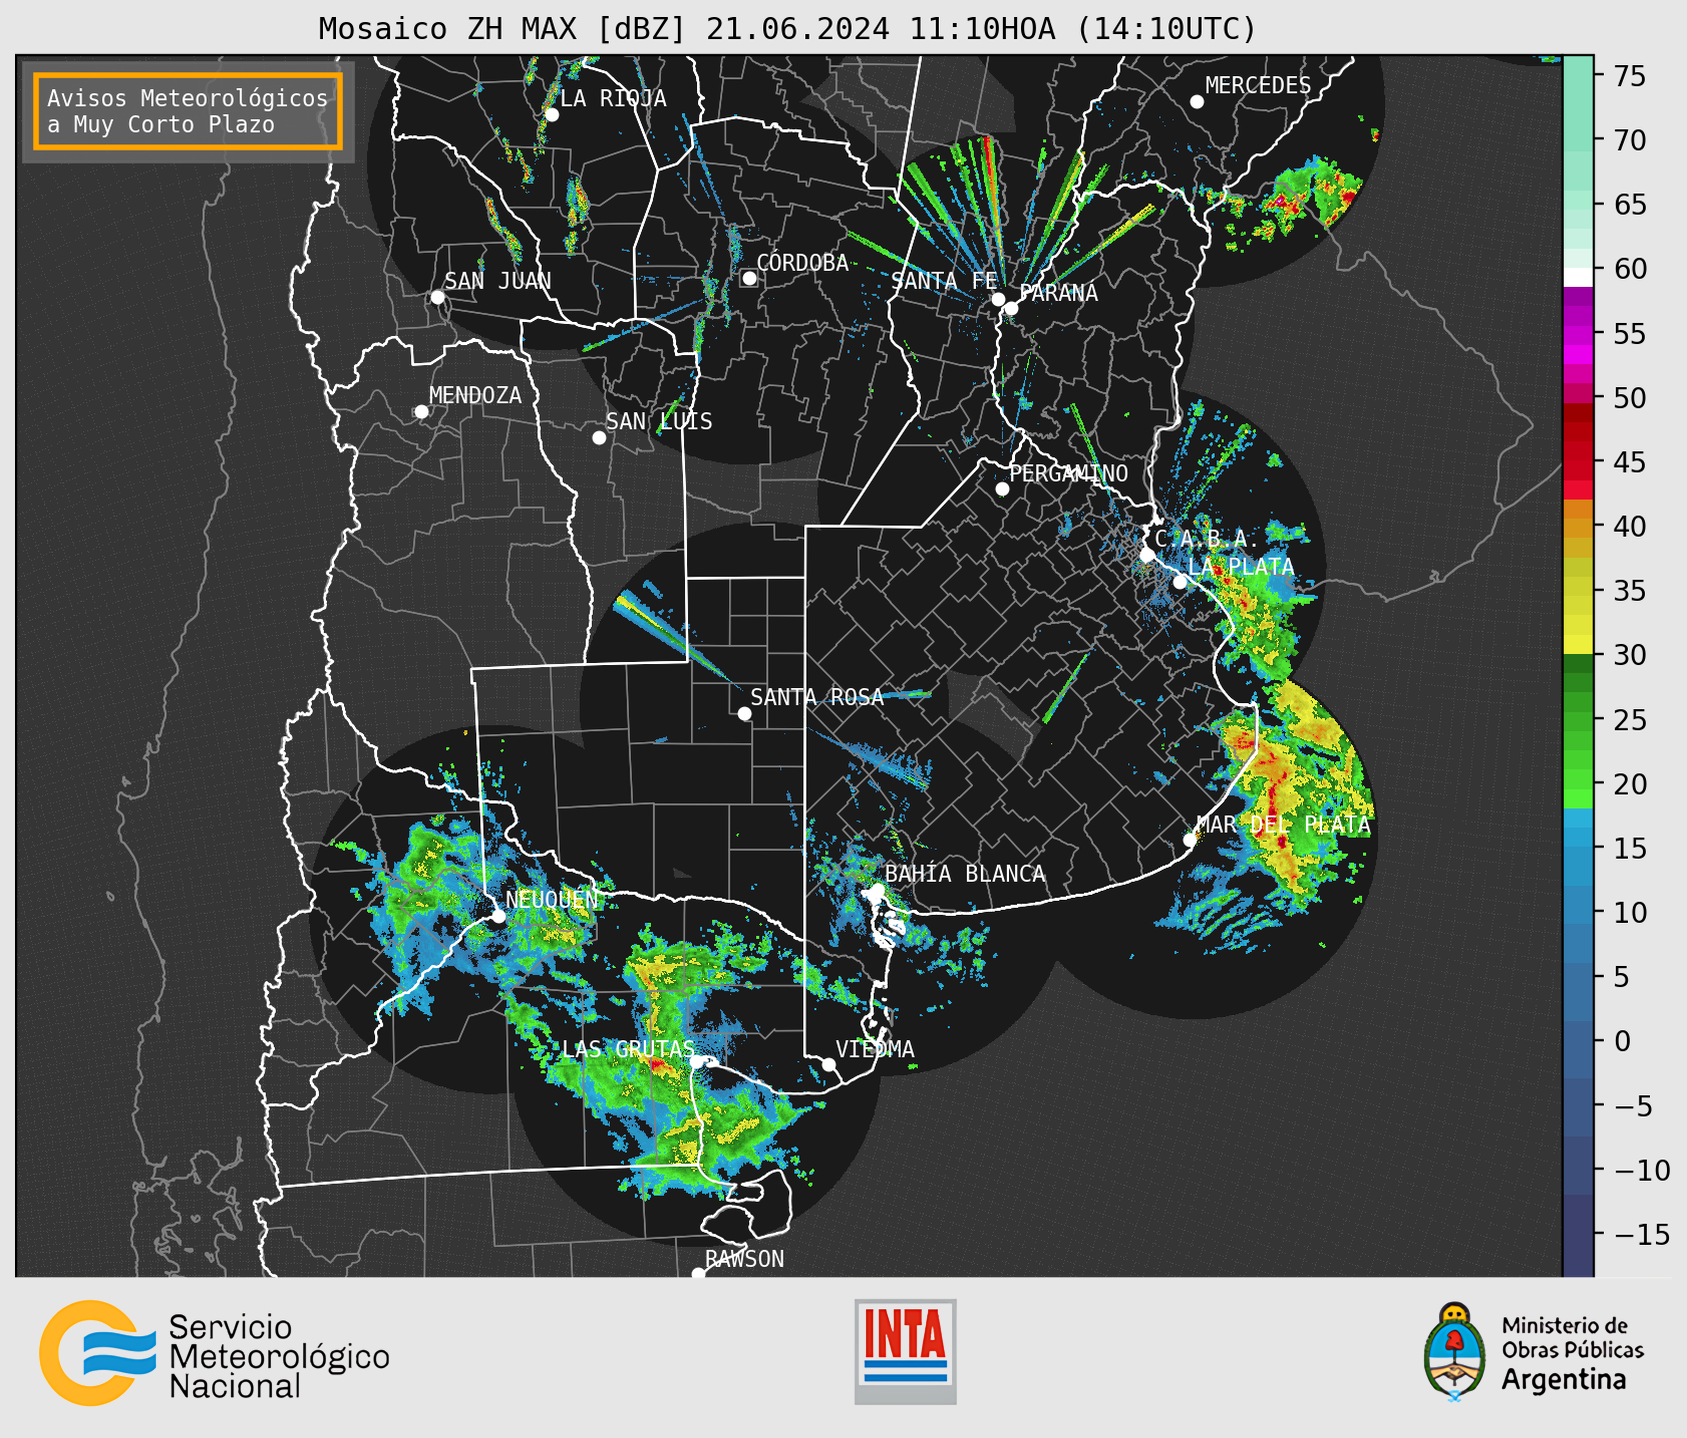Click the LA RIOJA city marker dot
1687x1438 pixels.
[552, 115]
